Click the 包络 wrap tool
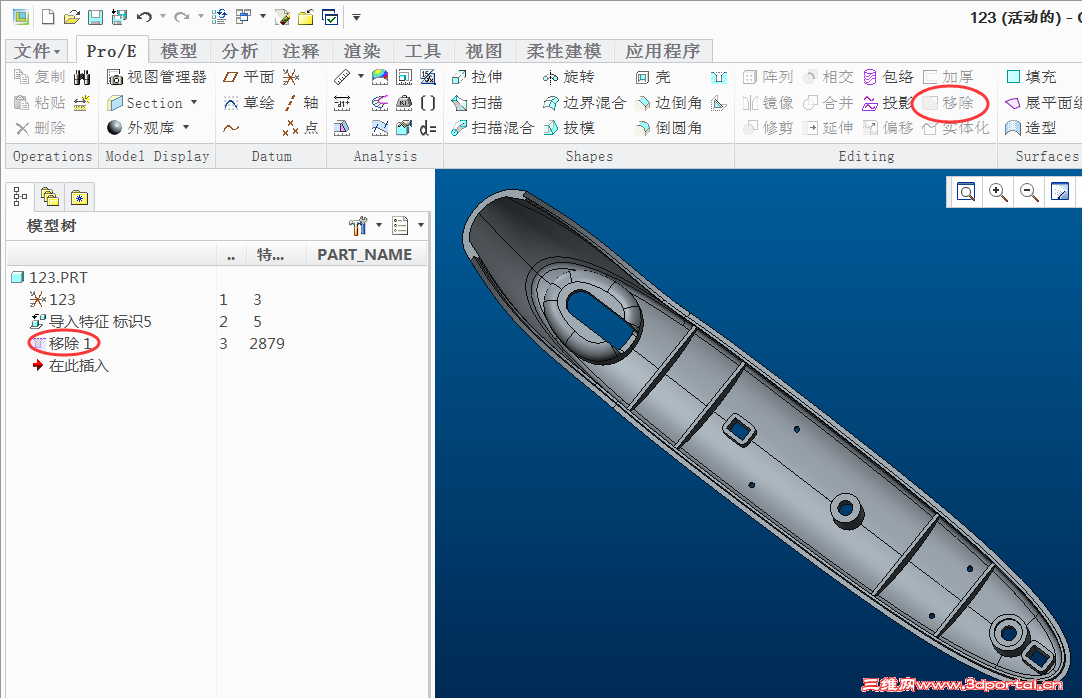 tap(889, 77)
